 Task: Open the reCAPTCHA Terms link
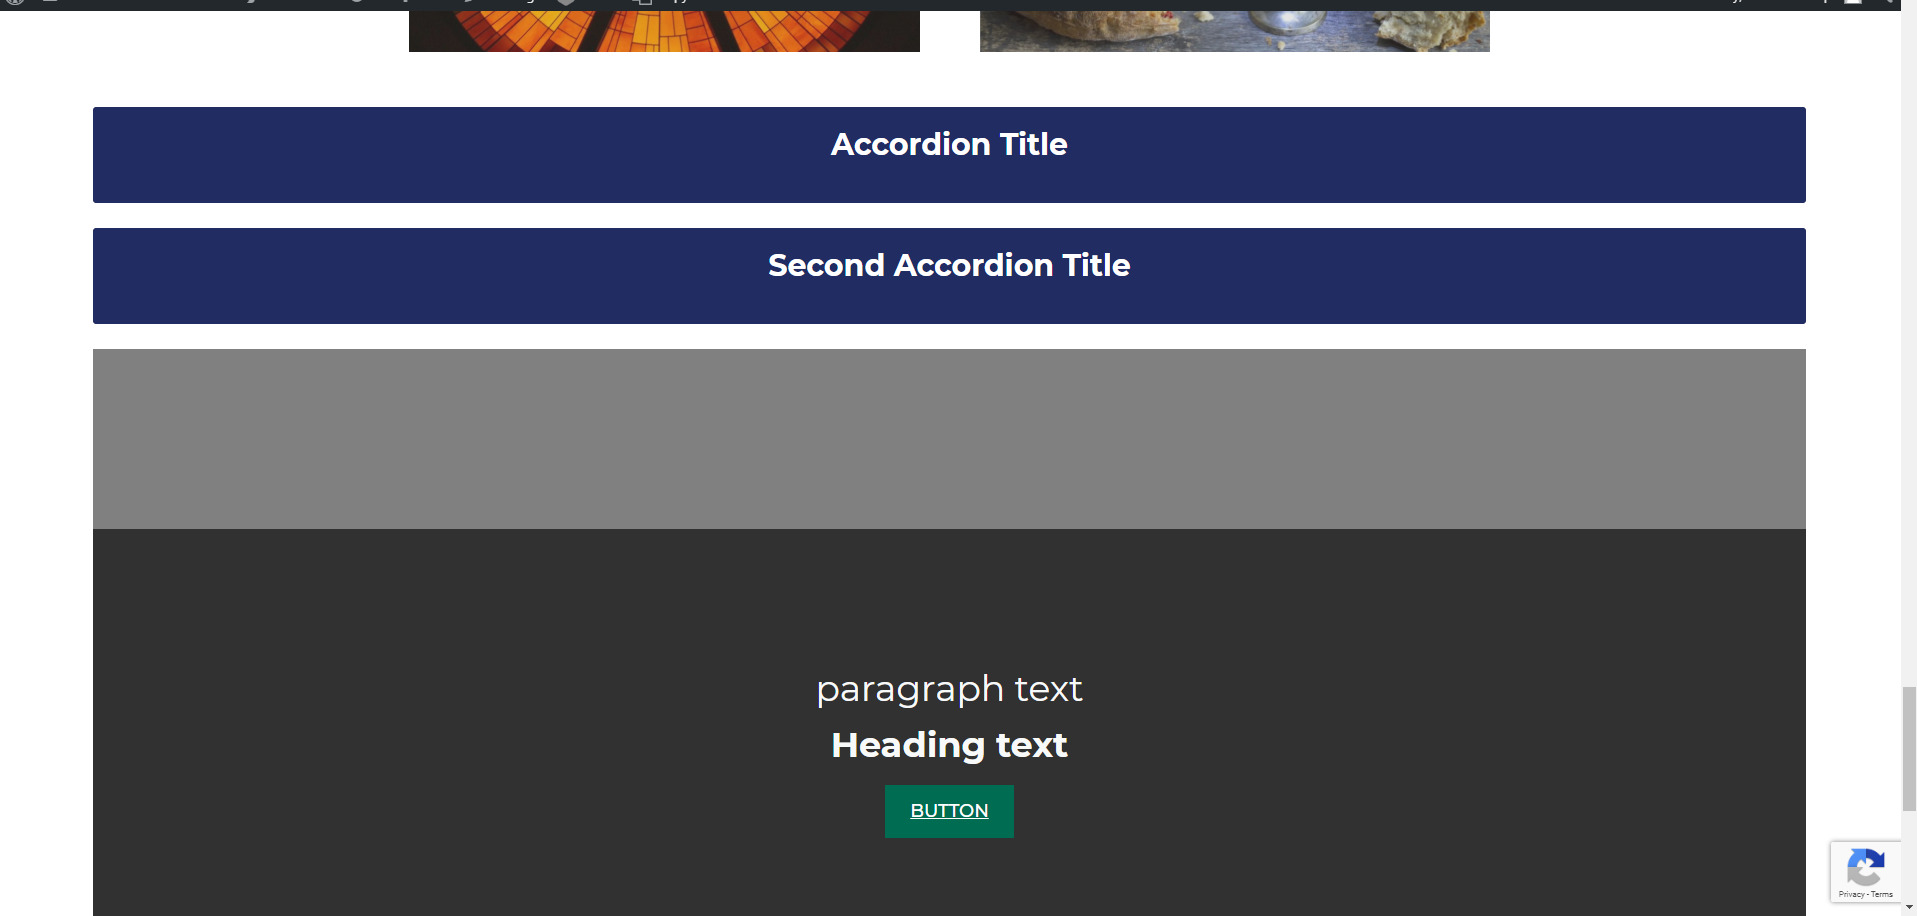click(x=1882, y=894)
